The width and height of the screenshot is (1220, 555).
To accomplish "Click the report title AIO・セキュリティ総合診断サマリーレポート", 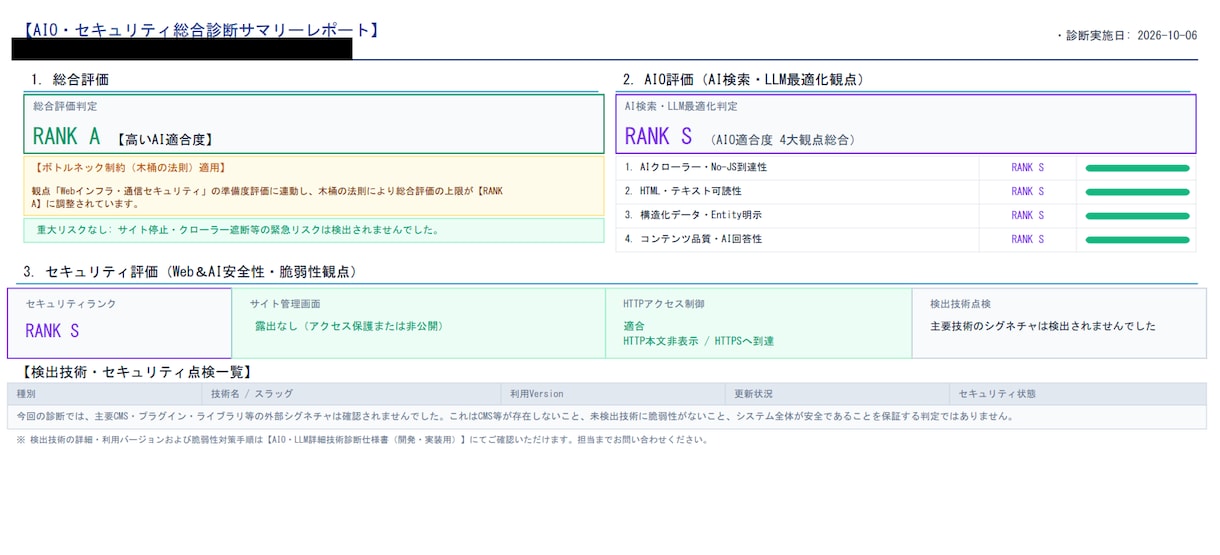I will 203,29.
